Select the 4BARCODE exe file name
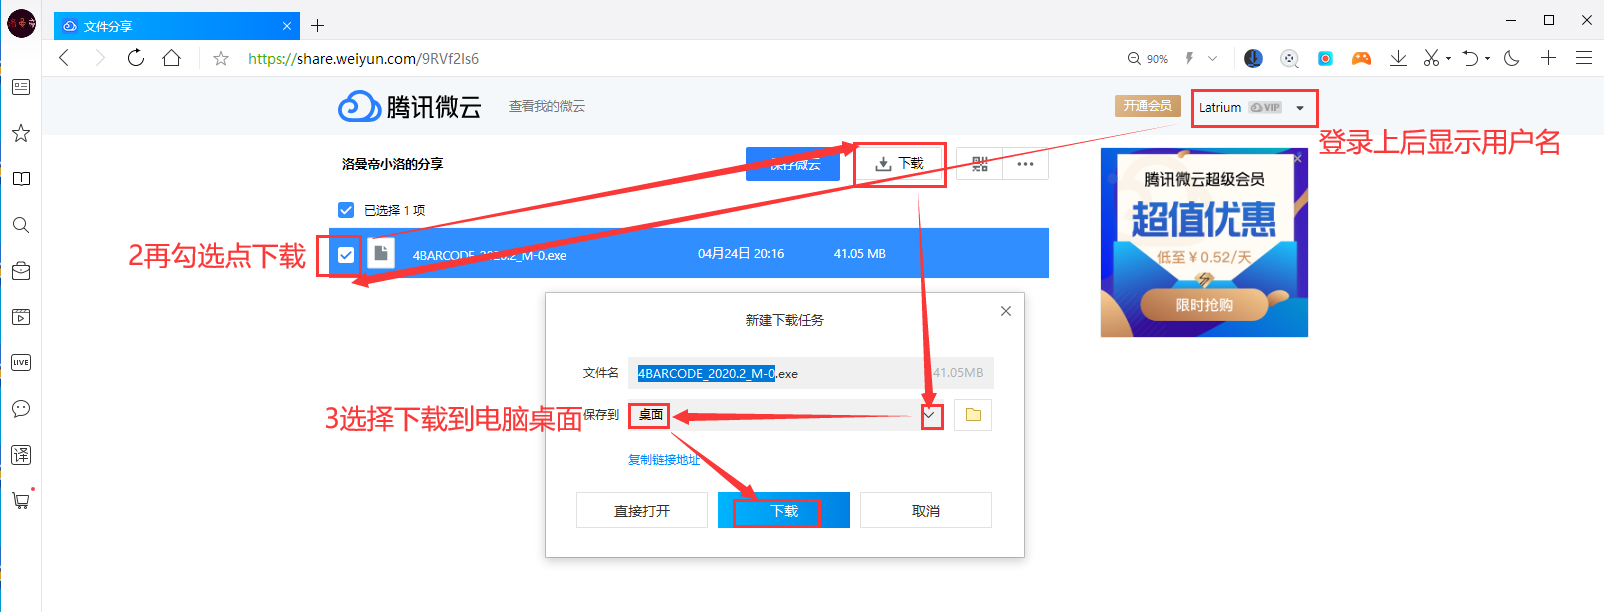The height and width of the screenshot is (612, 1604). coord(490,255)
